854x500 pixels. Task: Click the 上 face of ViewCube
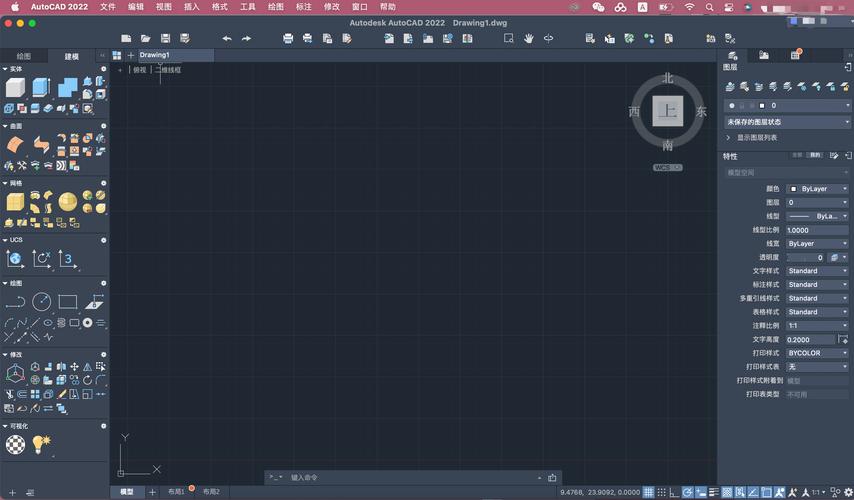[x=668, y=111]
